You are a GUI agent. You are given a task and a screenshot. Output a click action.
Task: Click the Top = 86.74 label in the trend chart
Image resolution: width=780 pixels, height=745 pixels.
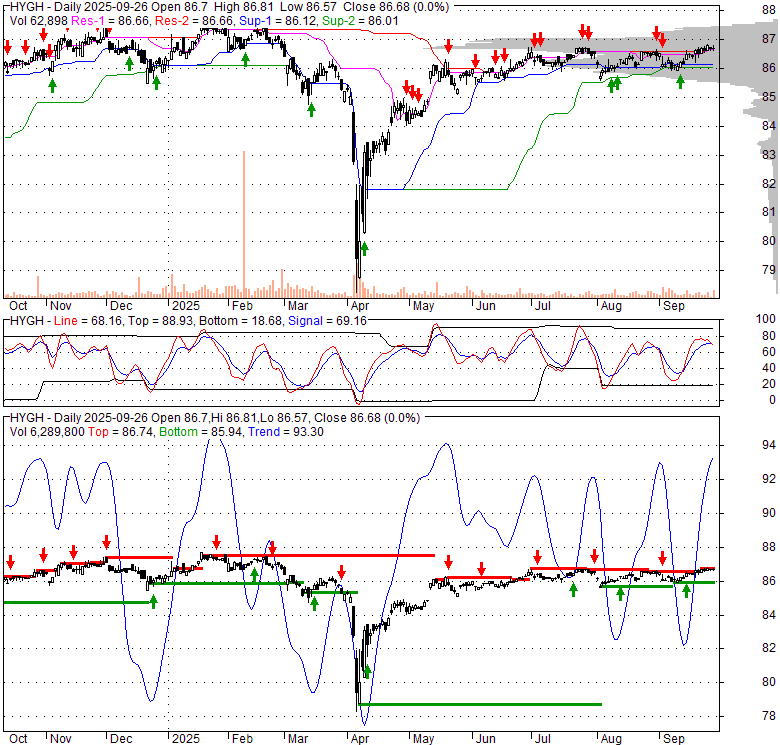tap(120, 432)
